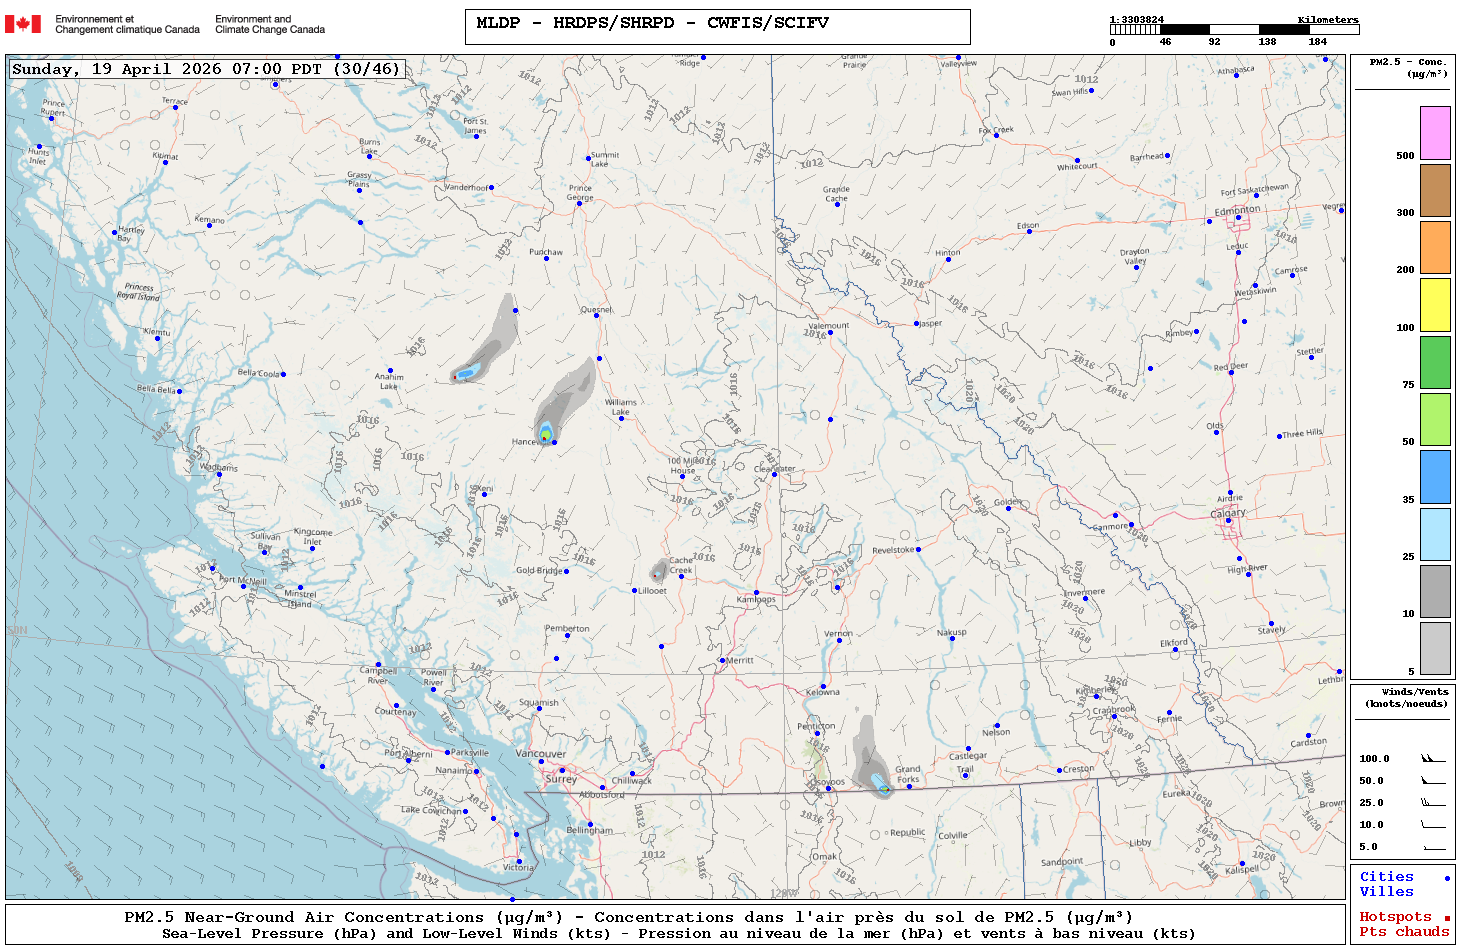Click the Sunday 19 April timestamp label

pos(207,69)
